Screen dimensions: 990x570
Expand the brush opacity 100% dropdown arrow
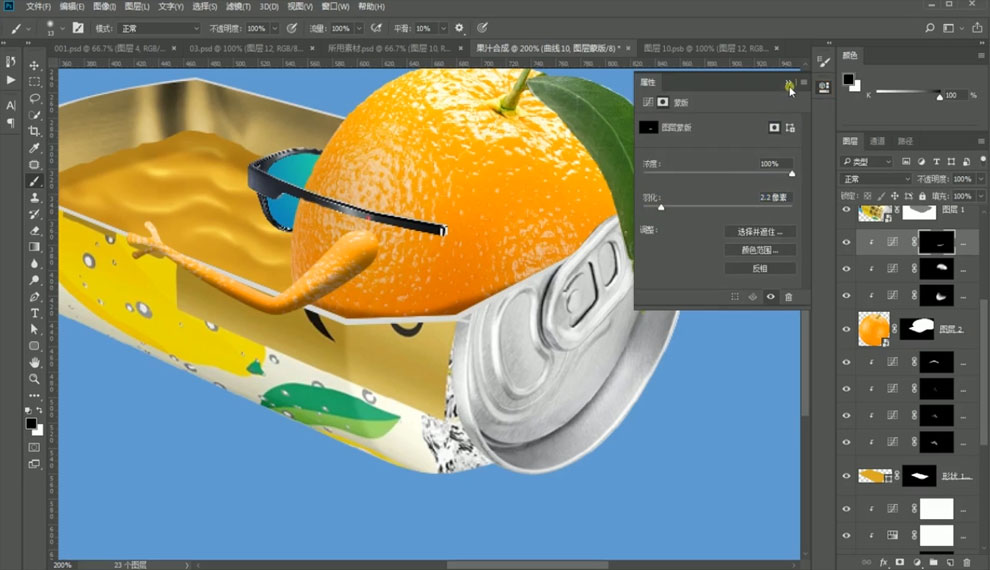pyautogui.click(x=275, y=28)
